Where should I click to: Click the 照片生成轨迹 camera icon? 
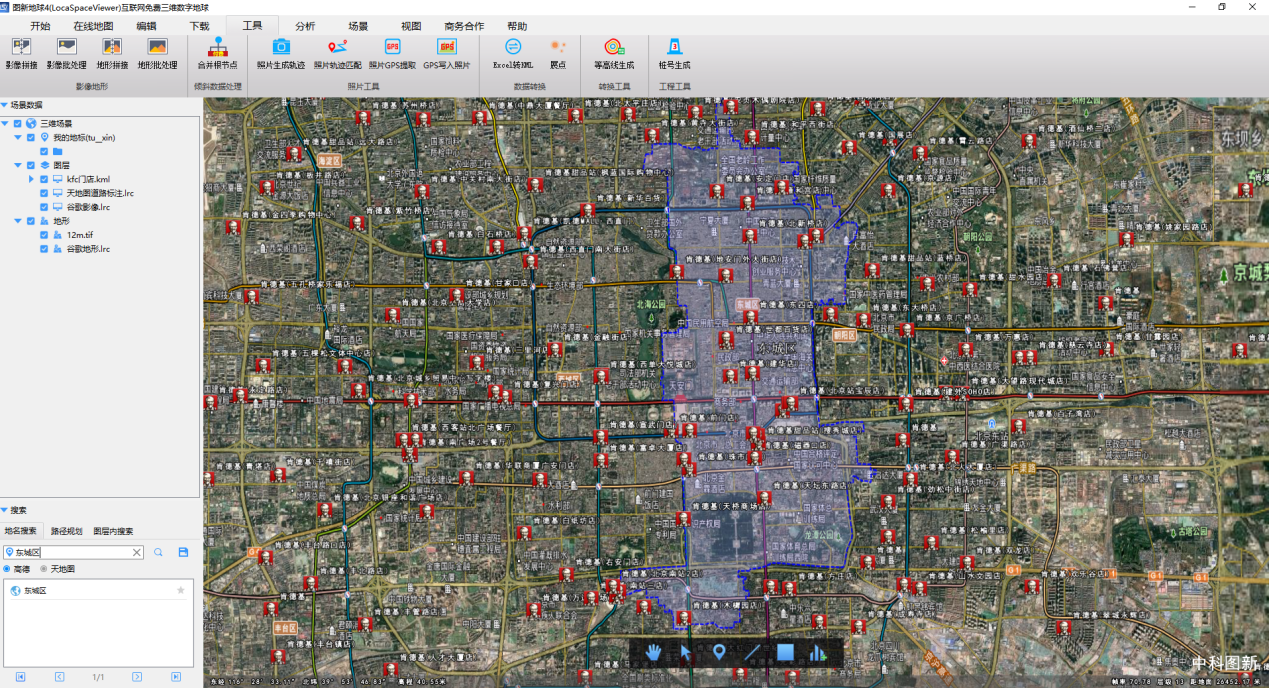(281, 47)
